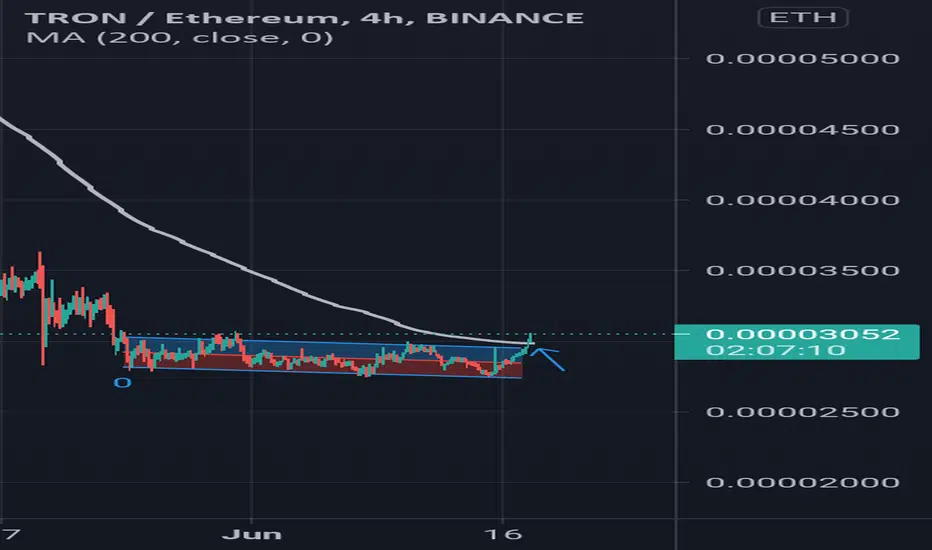The height and width of the screenshot is (550, 932).
Task: Select the MA (200, close, 0) indicator label
Action: (x=180, y=38)
